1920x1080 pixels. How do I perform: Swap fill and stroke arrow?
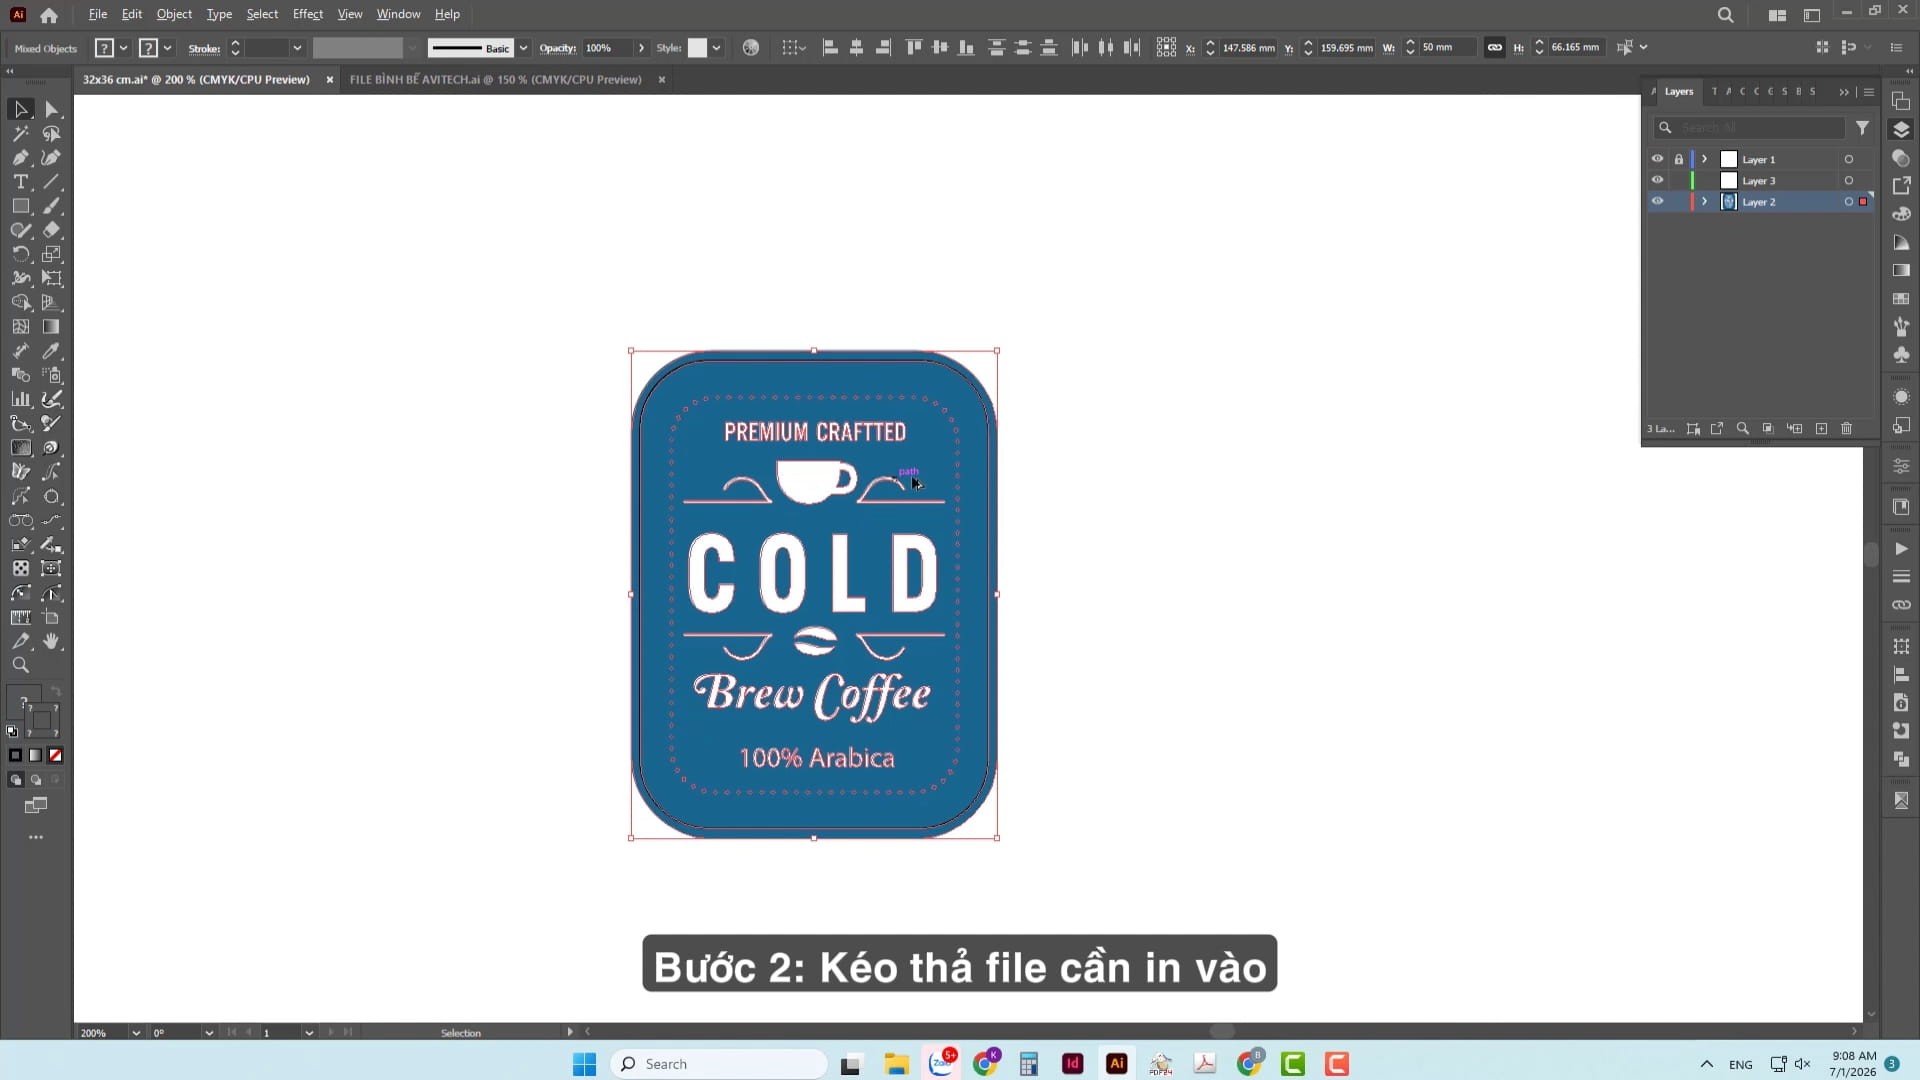coord(56,691)
